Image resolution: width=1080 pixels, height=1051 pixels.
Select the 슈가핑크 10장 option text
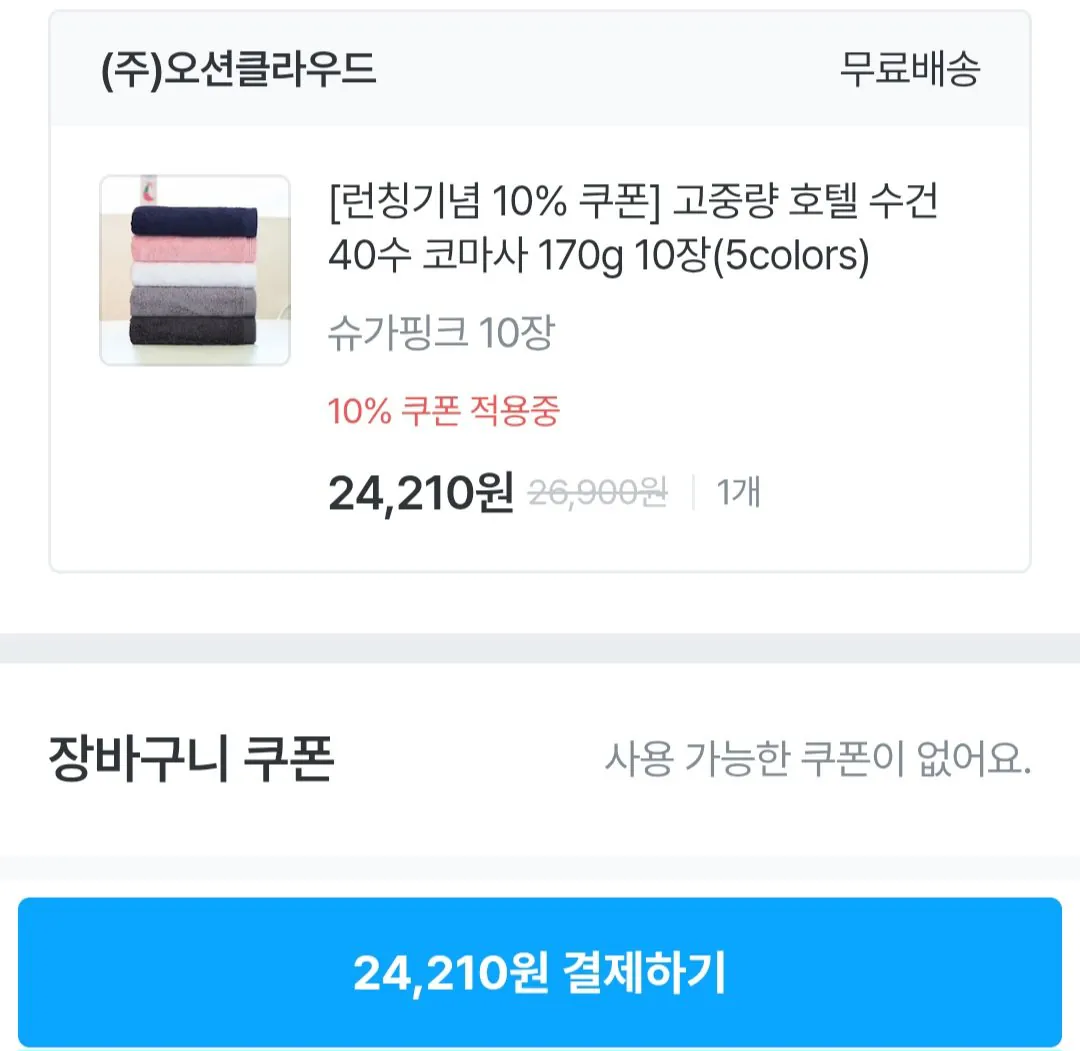(440, 333)
